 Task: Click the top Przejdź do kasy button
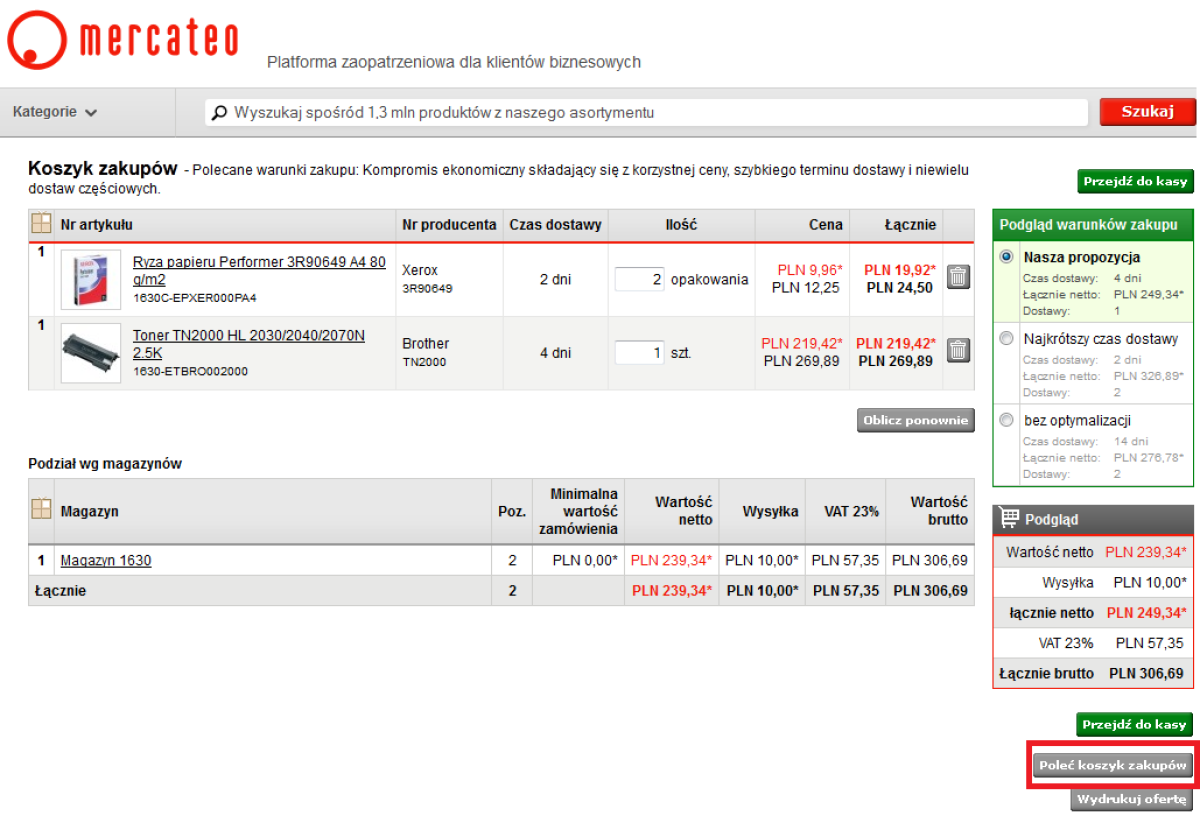[1135, 181]
